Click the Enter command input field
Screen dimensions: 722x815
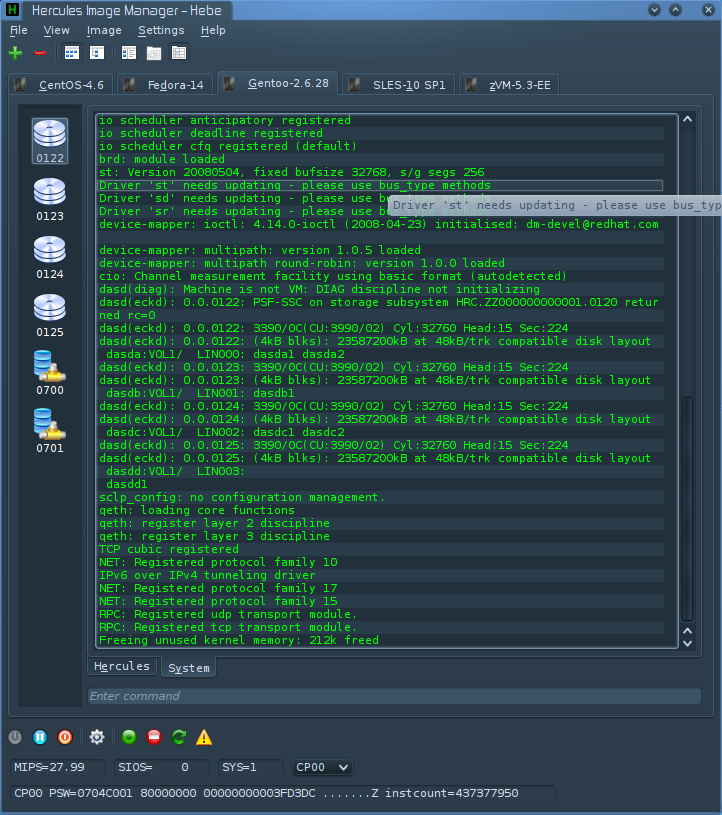click(394, 696)
